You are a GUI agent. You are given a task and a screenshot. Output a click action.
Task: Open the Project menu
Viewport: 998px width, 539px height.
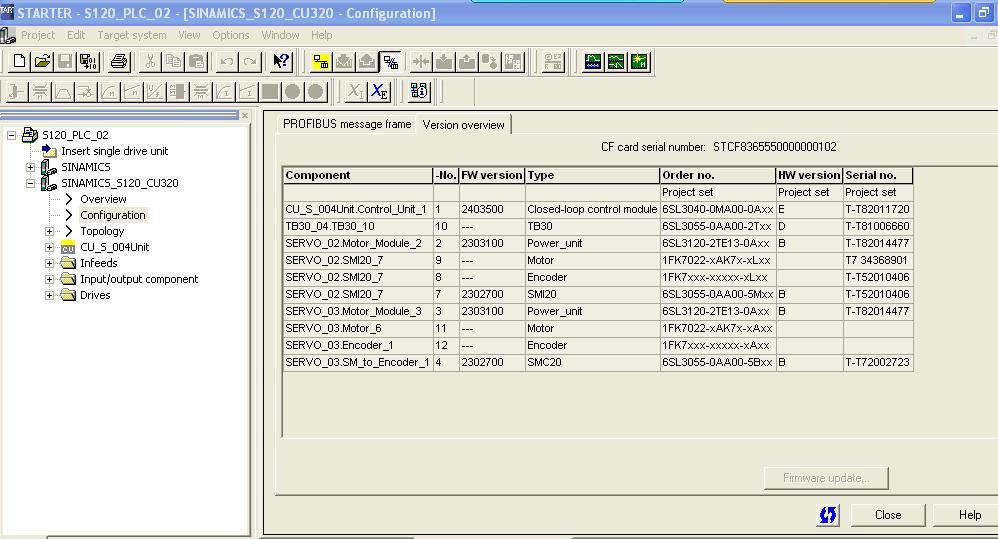[x=38, y=35]
